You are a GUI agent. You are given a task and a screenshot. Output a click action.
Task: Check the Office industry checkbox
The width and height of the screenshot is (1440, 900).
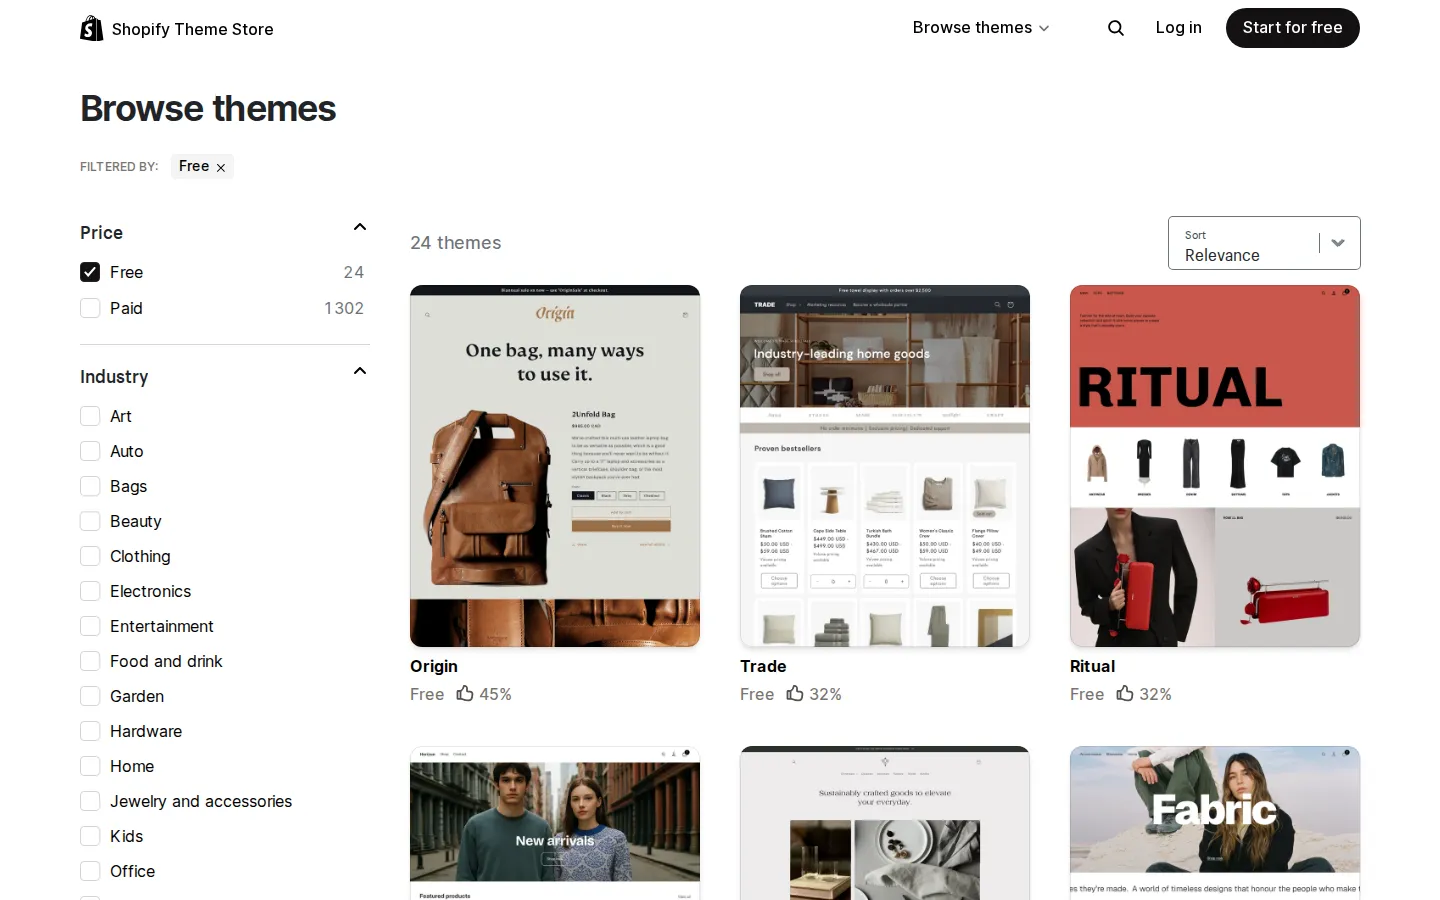click(x=90, y=871)
